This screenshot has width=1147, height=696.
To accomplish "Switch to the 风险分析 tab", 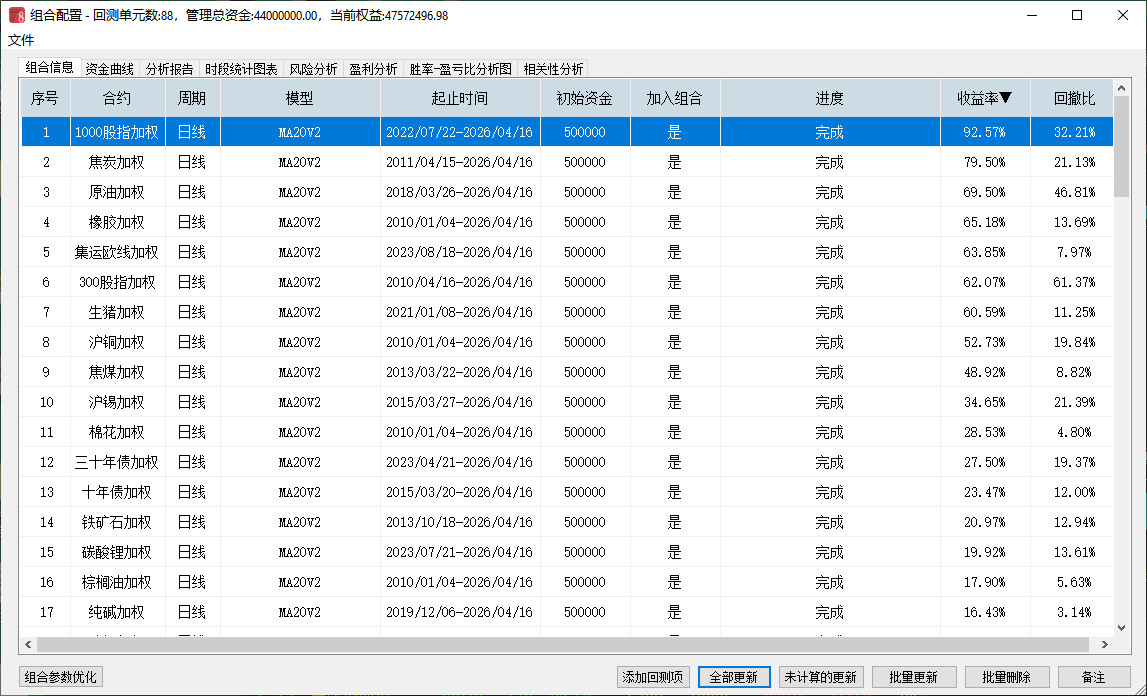I will (313, 69).
